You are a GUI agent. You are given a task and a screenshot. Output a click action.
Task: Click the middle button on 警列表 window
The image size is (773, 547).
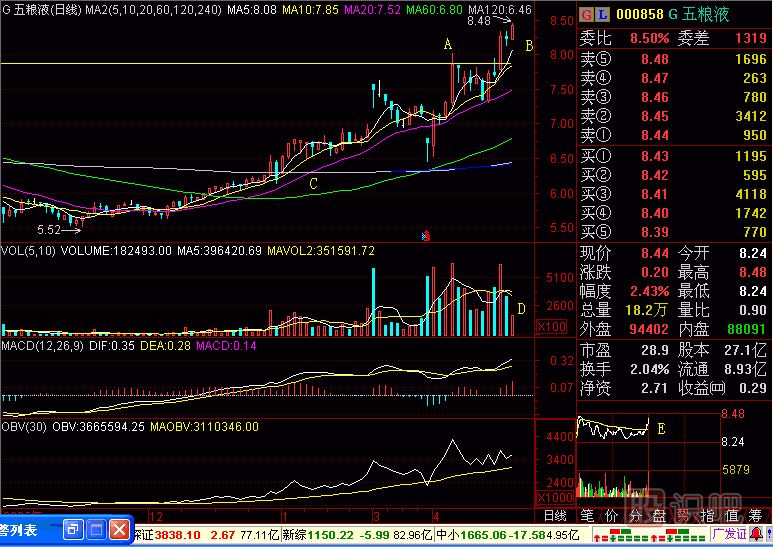pos(97,529)
